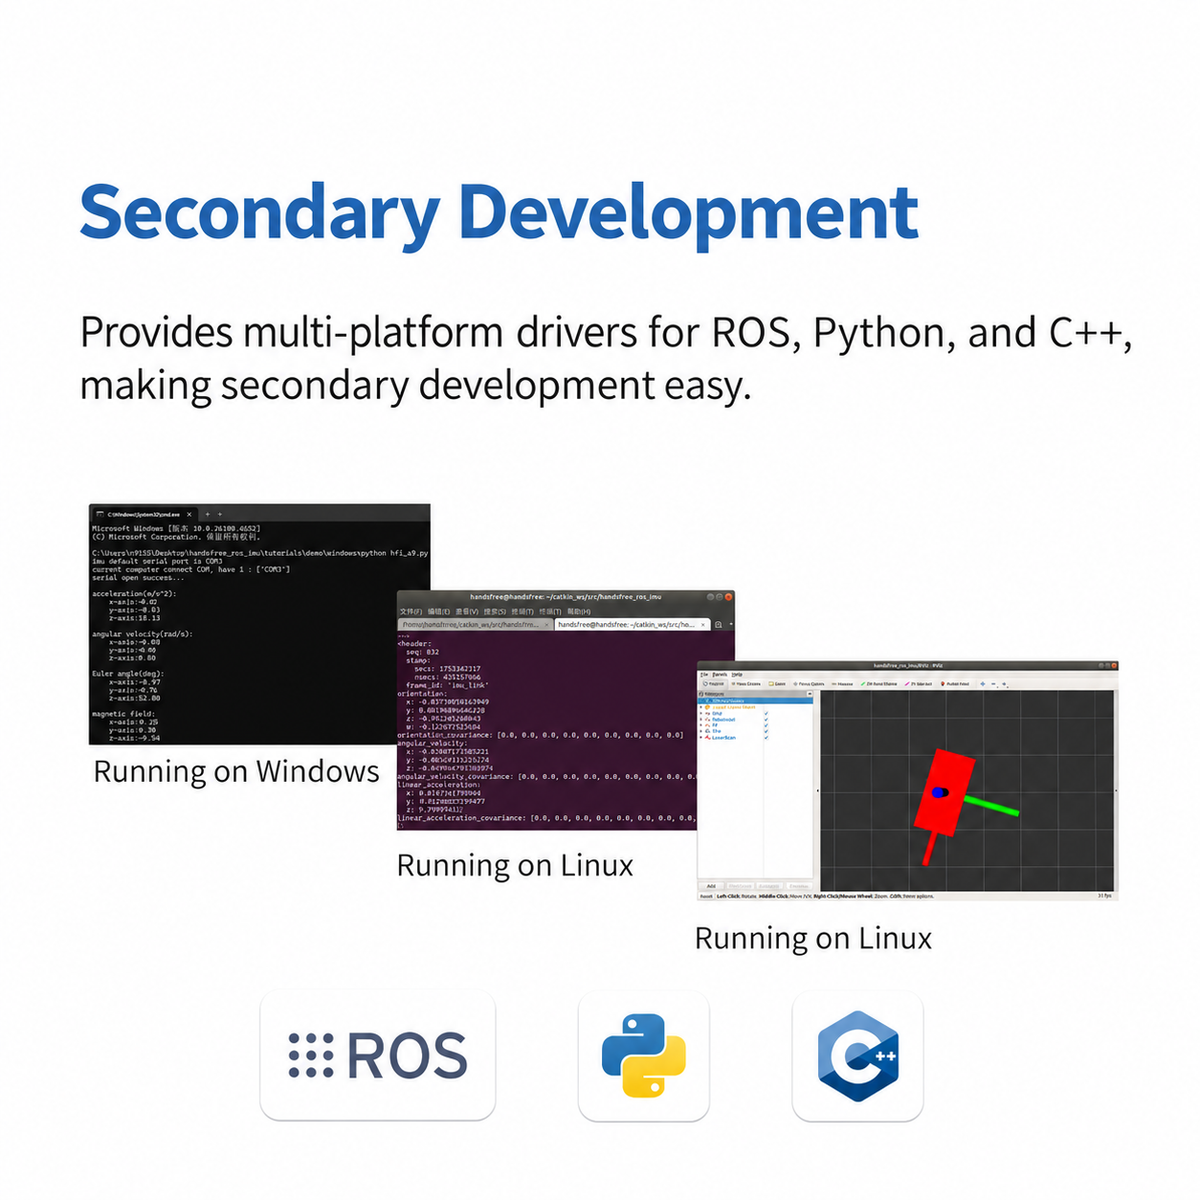
Task: Select the Interact tool in RViz toolbar
Action: (714, 684)
